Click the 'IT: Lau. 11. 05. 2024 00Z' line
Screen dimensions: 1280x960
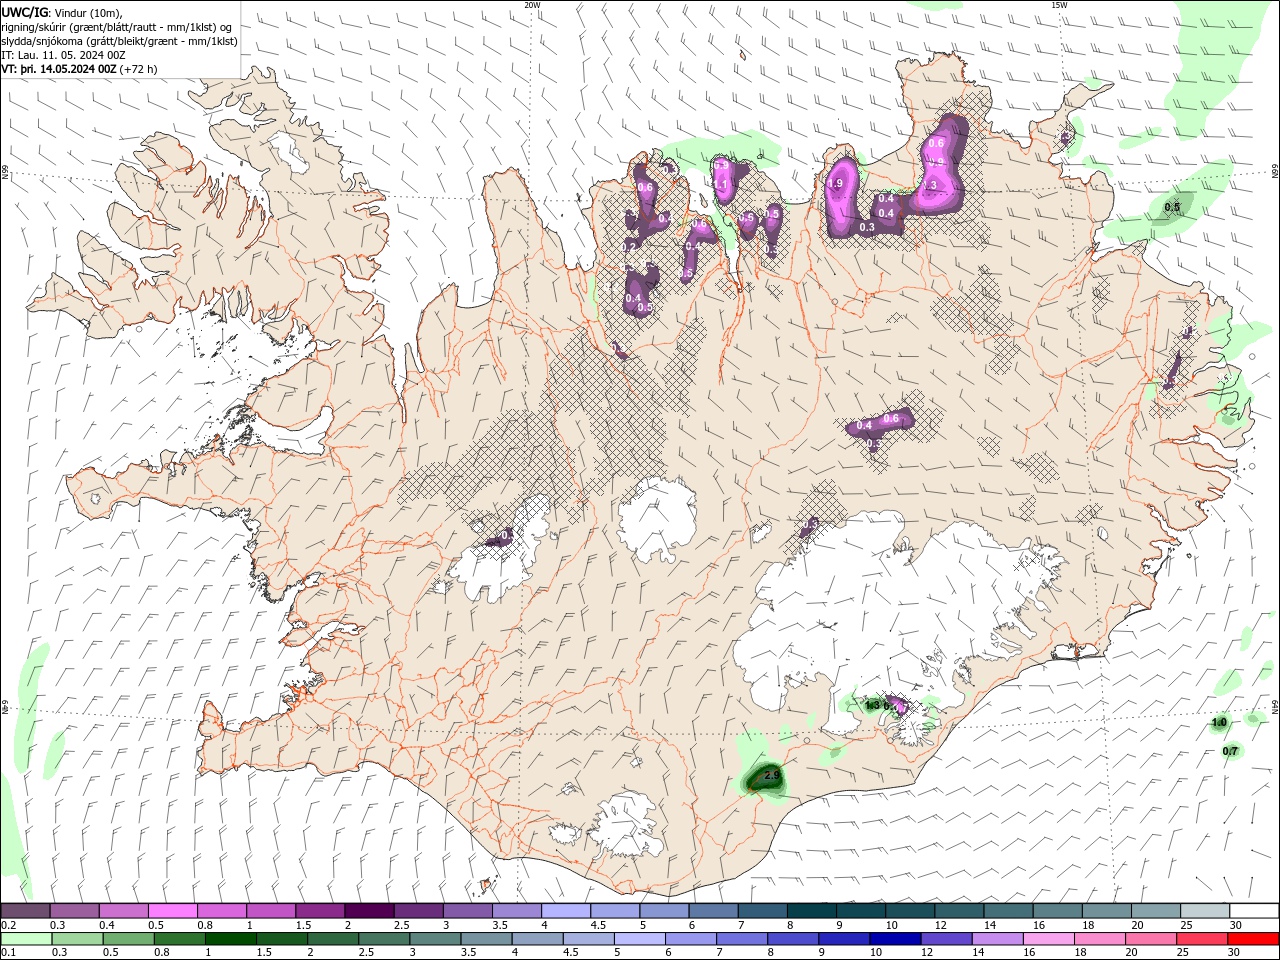(62, 55)
